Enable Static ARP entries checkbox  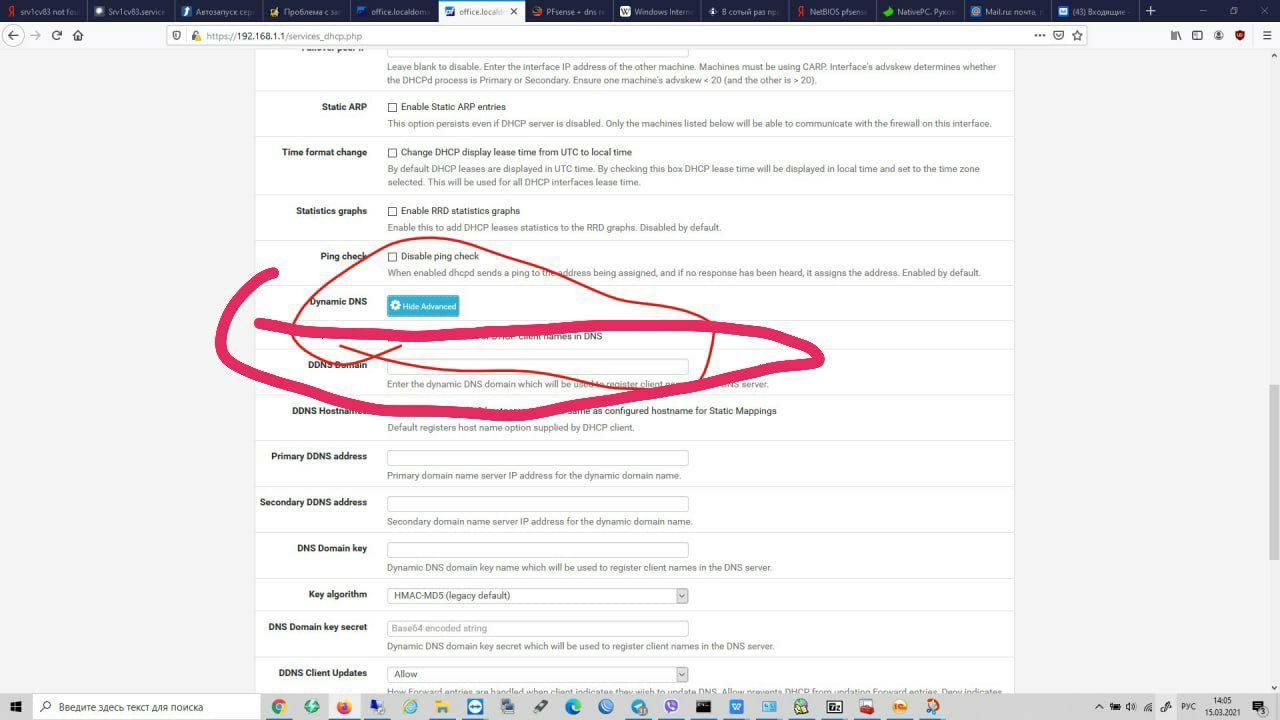[392, 107]
